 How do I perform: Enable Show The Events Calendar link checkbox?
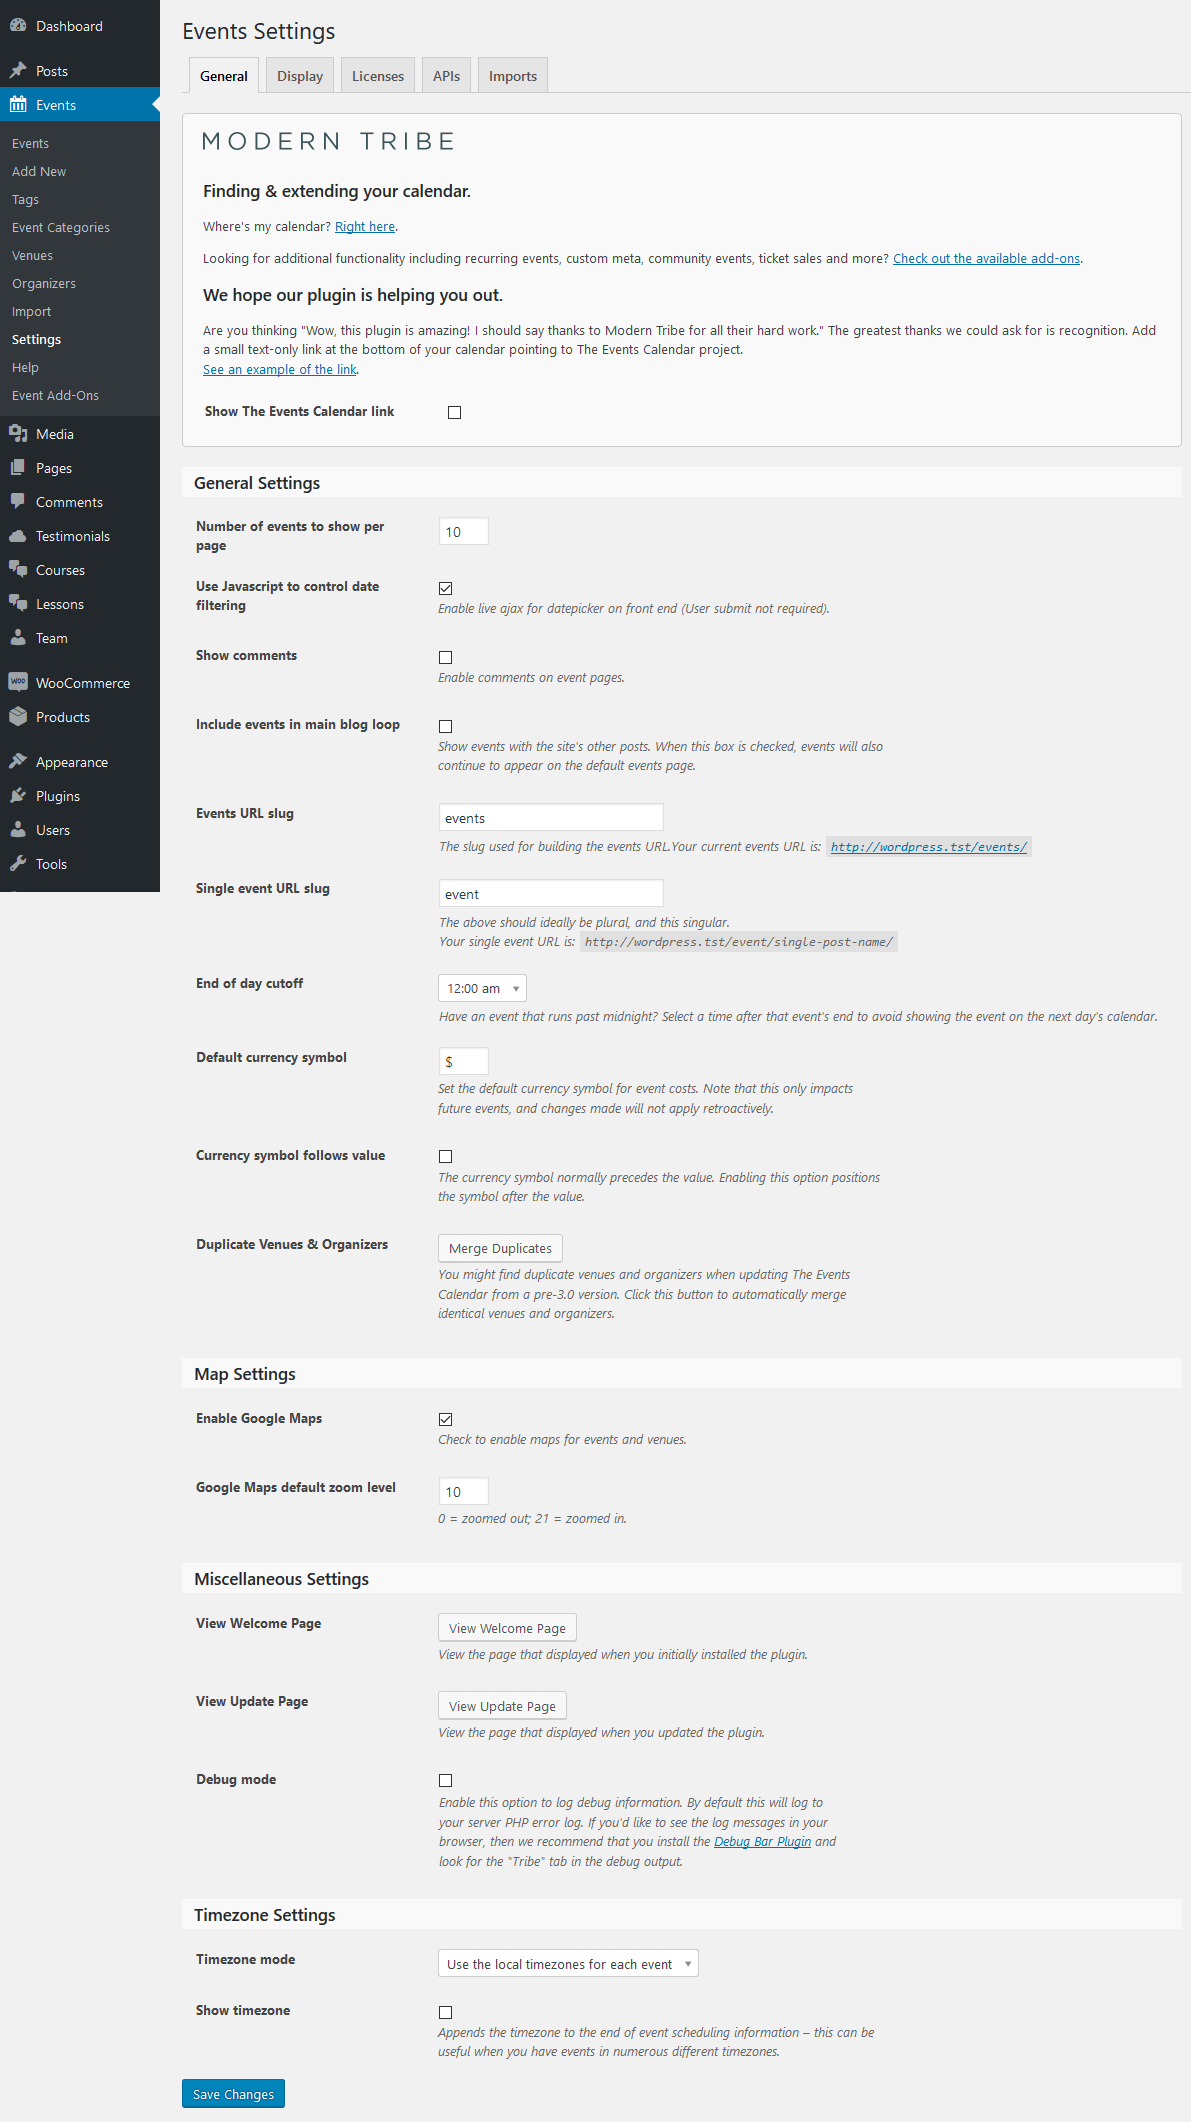455,412
